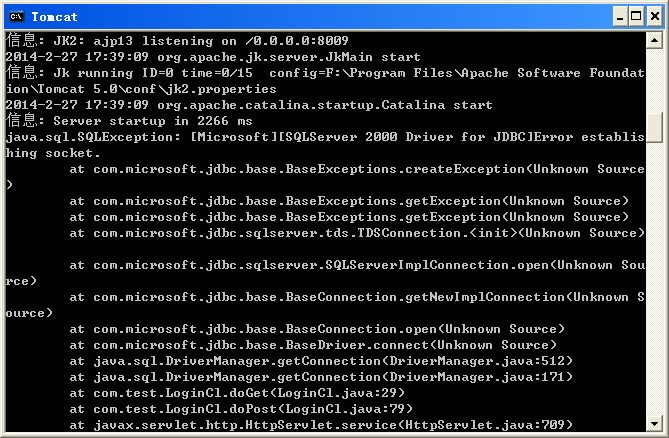Click the TDSConnection.<init> stack trace line
This screenshot has height=438, width=669.
coord(357,233)
